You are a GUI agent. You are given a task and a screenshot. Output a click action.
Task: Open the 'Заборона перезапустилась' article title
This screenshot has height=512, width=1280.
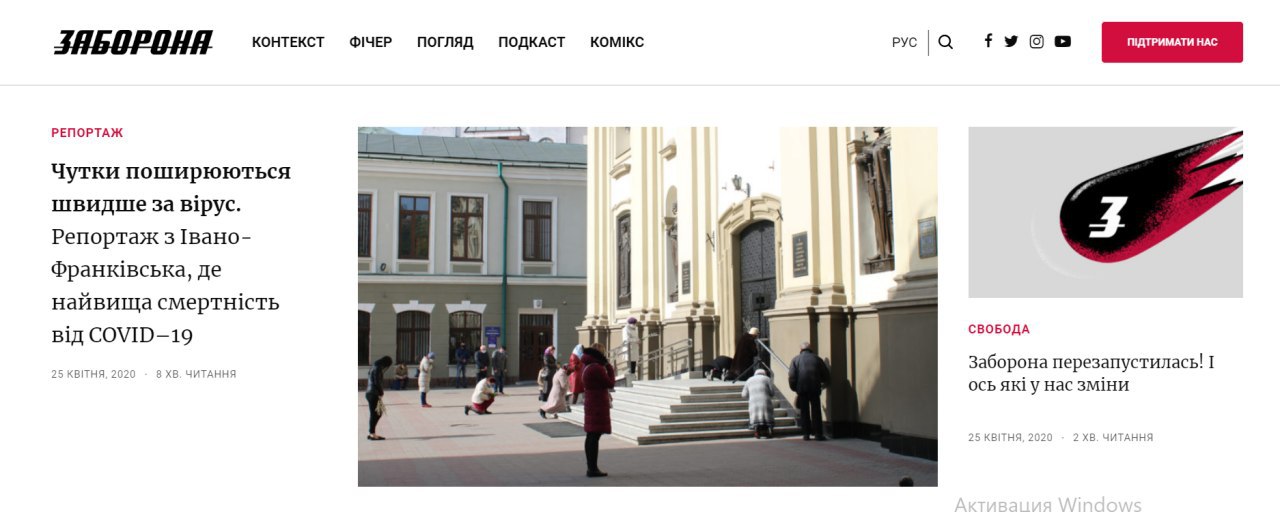(x=1091, y=373)
